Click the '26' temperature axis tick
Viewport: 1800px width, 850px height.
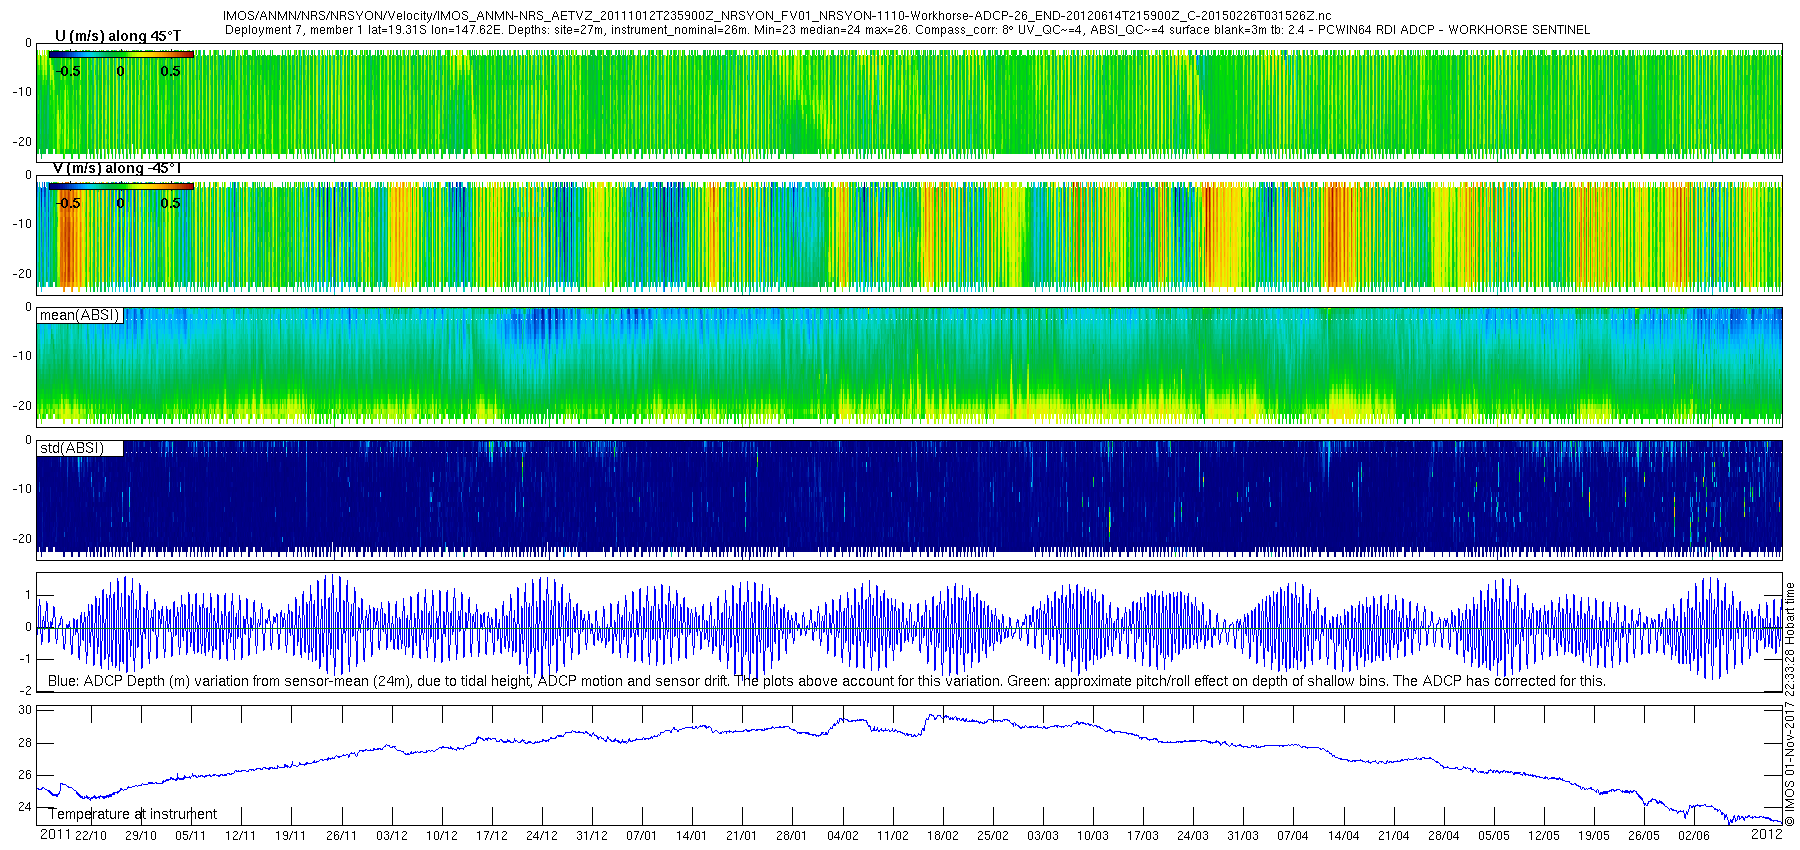[x=25, y=775]
